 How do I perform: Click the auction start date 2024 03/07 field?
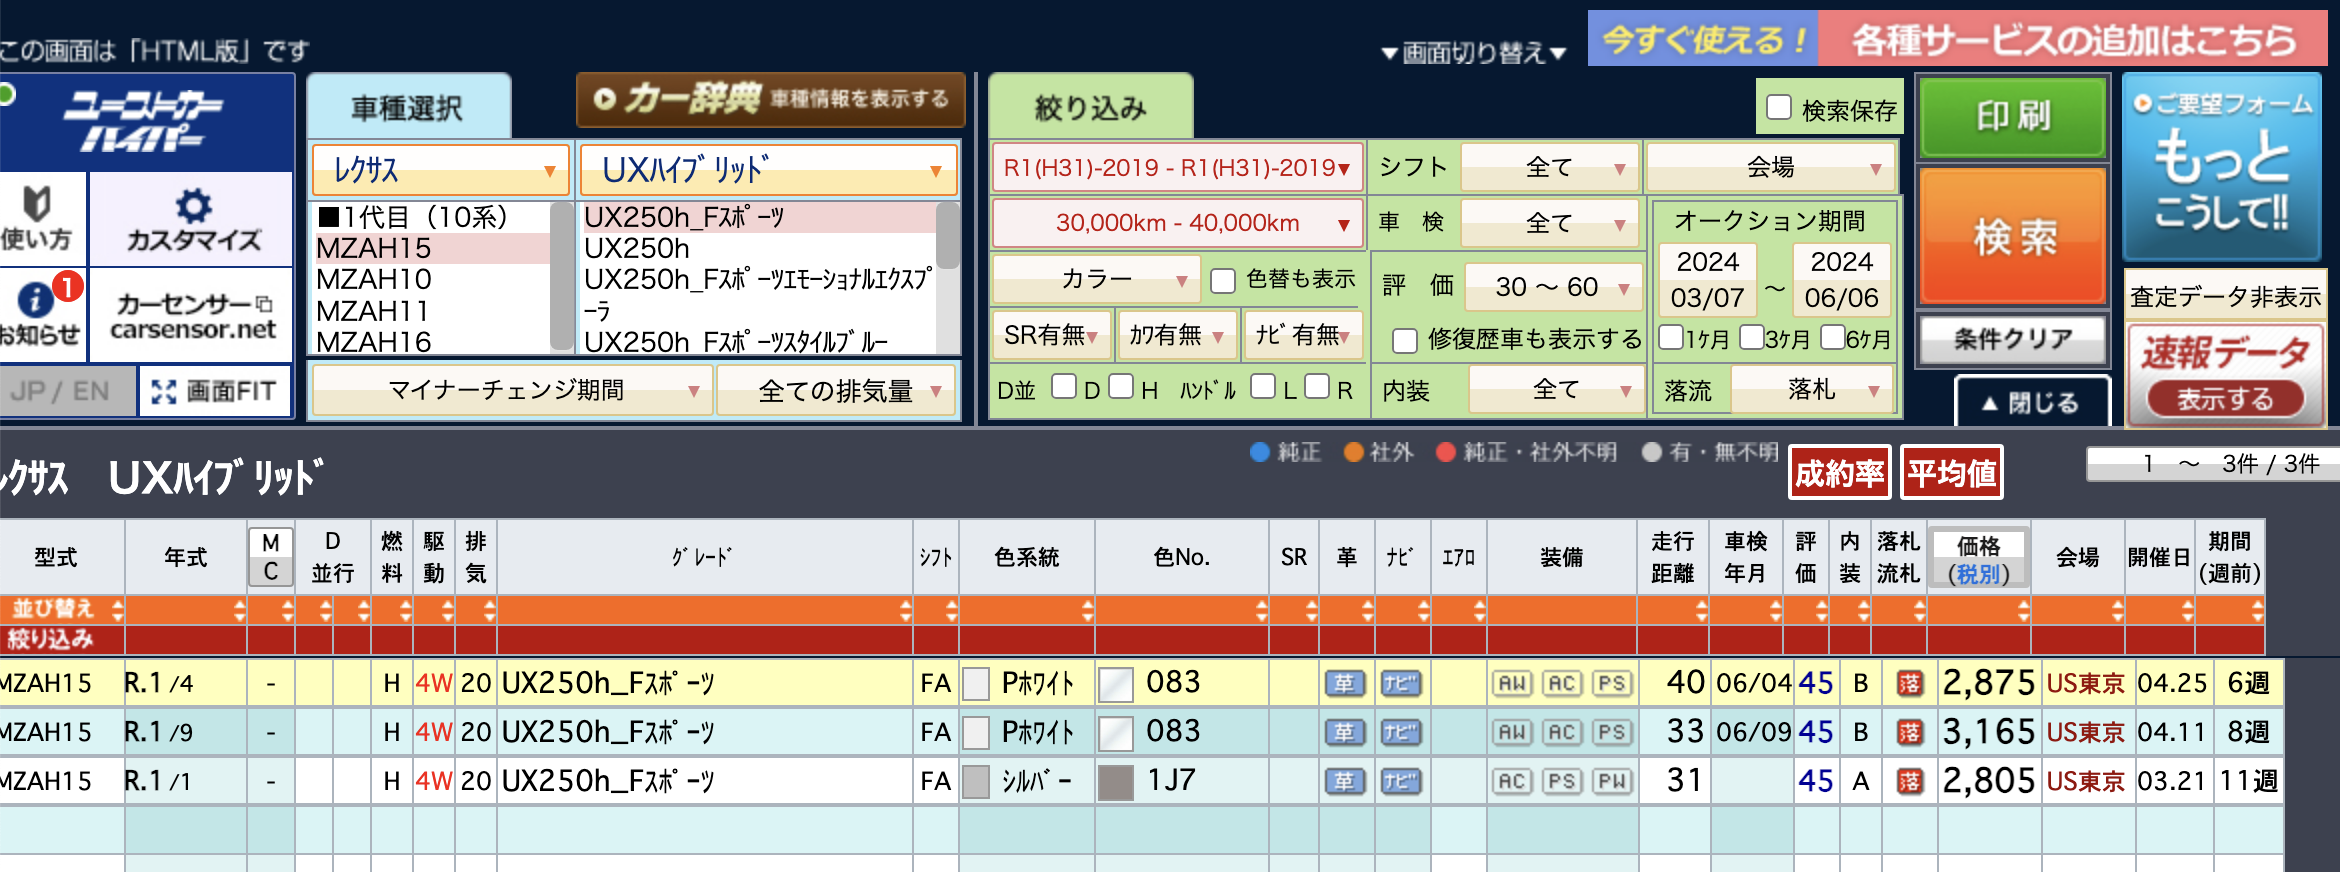pos(1707,279)
